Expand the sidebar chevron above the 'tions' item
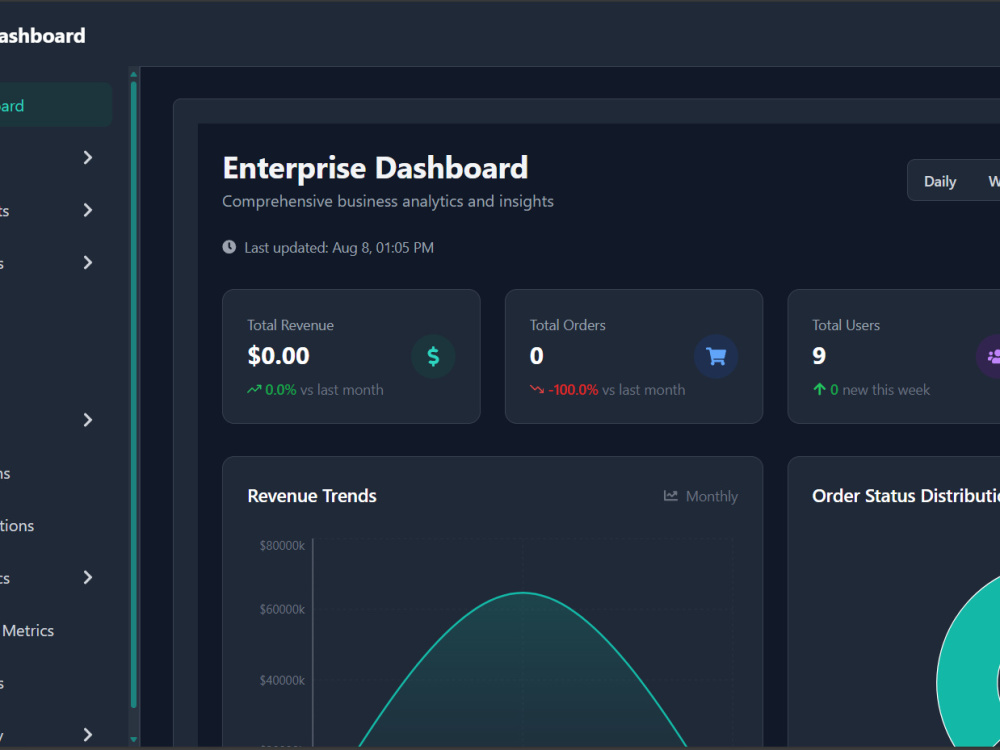The image size is (1000, 750). click(x=88, y=420)
